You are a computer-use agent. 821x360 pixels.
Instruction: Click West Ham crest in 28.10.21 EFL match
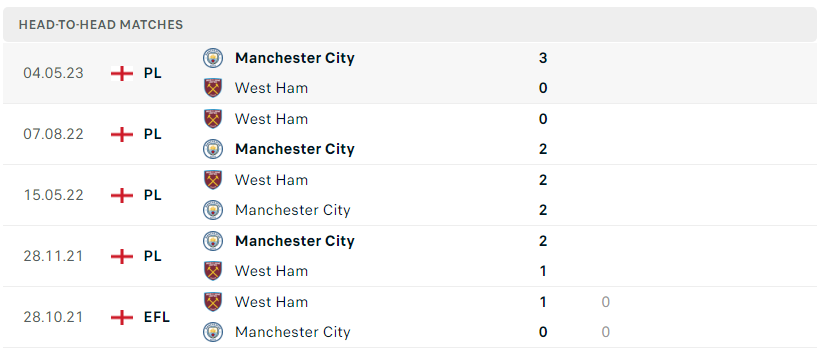tap(213, 302)
